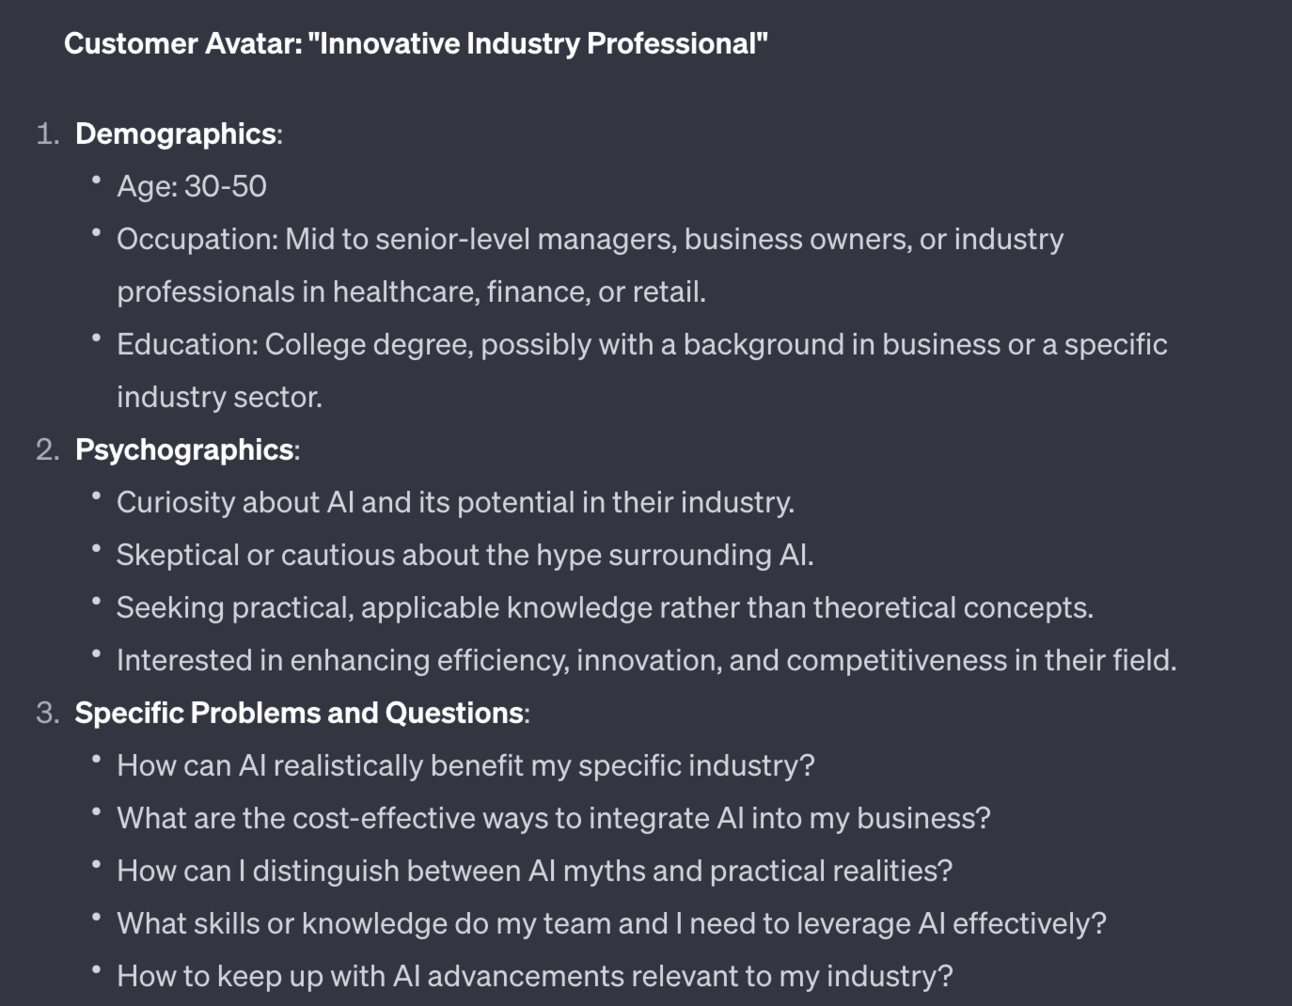Click the "Skeptical or cautious" bullet
The image size is (1292, 1006).
(465, 555)
